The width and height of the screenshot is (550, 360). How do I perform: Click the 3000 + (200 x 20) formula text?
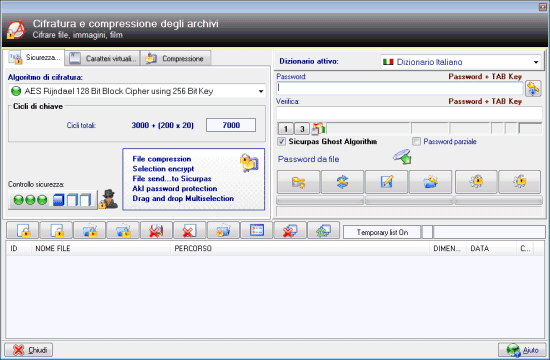162,125
